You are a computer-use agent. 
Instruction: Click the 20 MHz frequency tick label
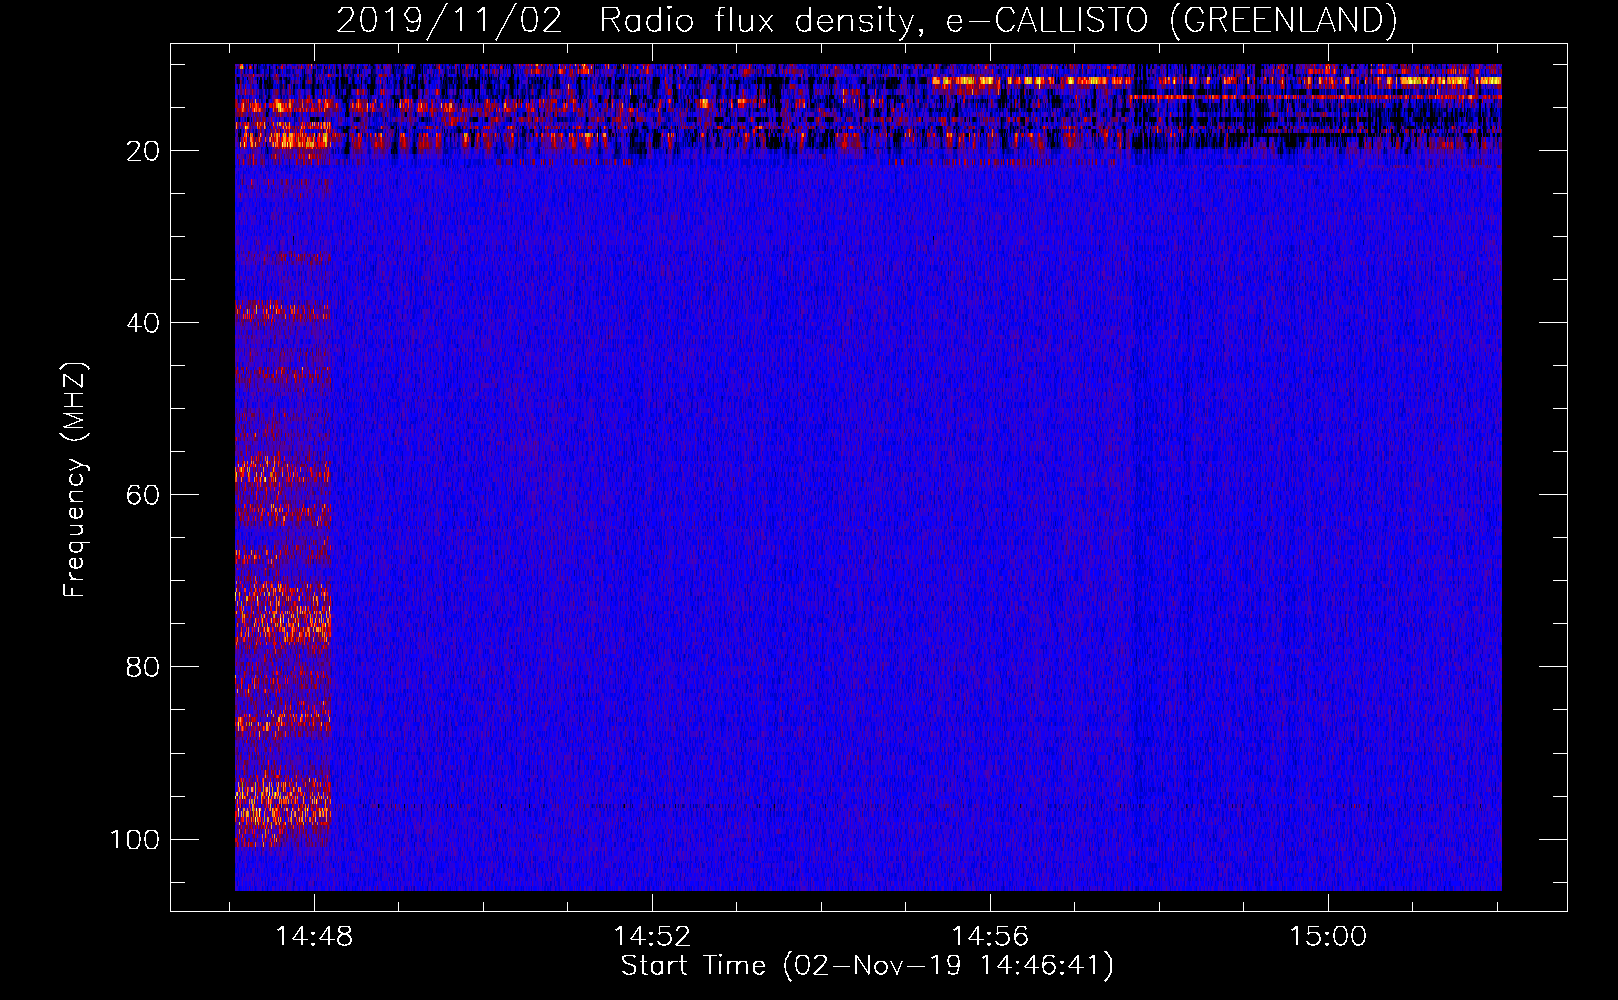tap(143, 151)
